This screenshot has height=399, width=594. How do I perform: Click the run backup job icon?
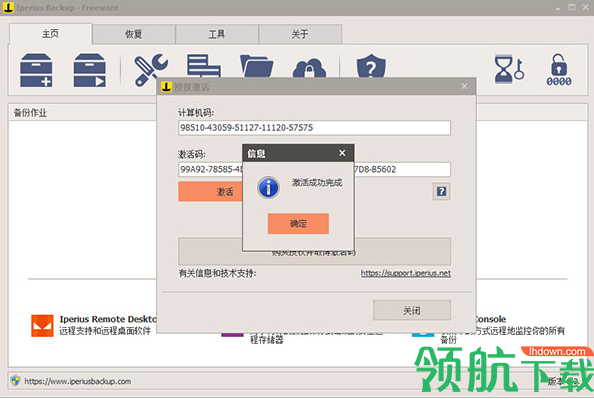point(89,70)
